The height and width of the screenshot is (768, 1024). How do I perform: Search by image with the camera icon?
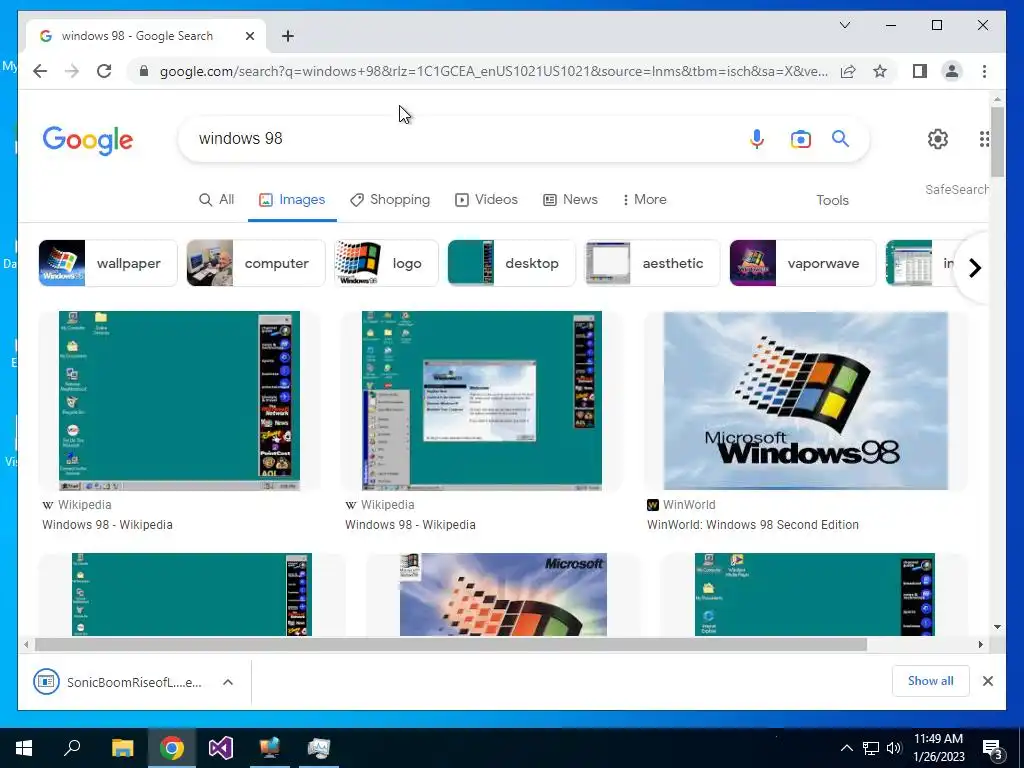[x=801, y=139]
